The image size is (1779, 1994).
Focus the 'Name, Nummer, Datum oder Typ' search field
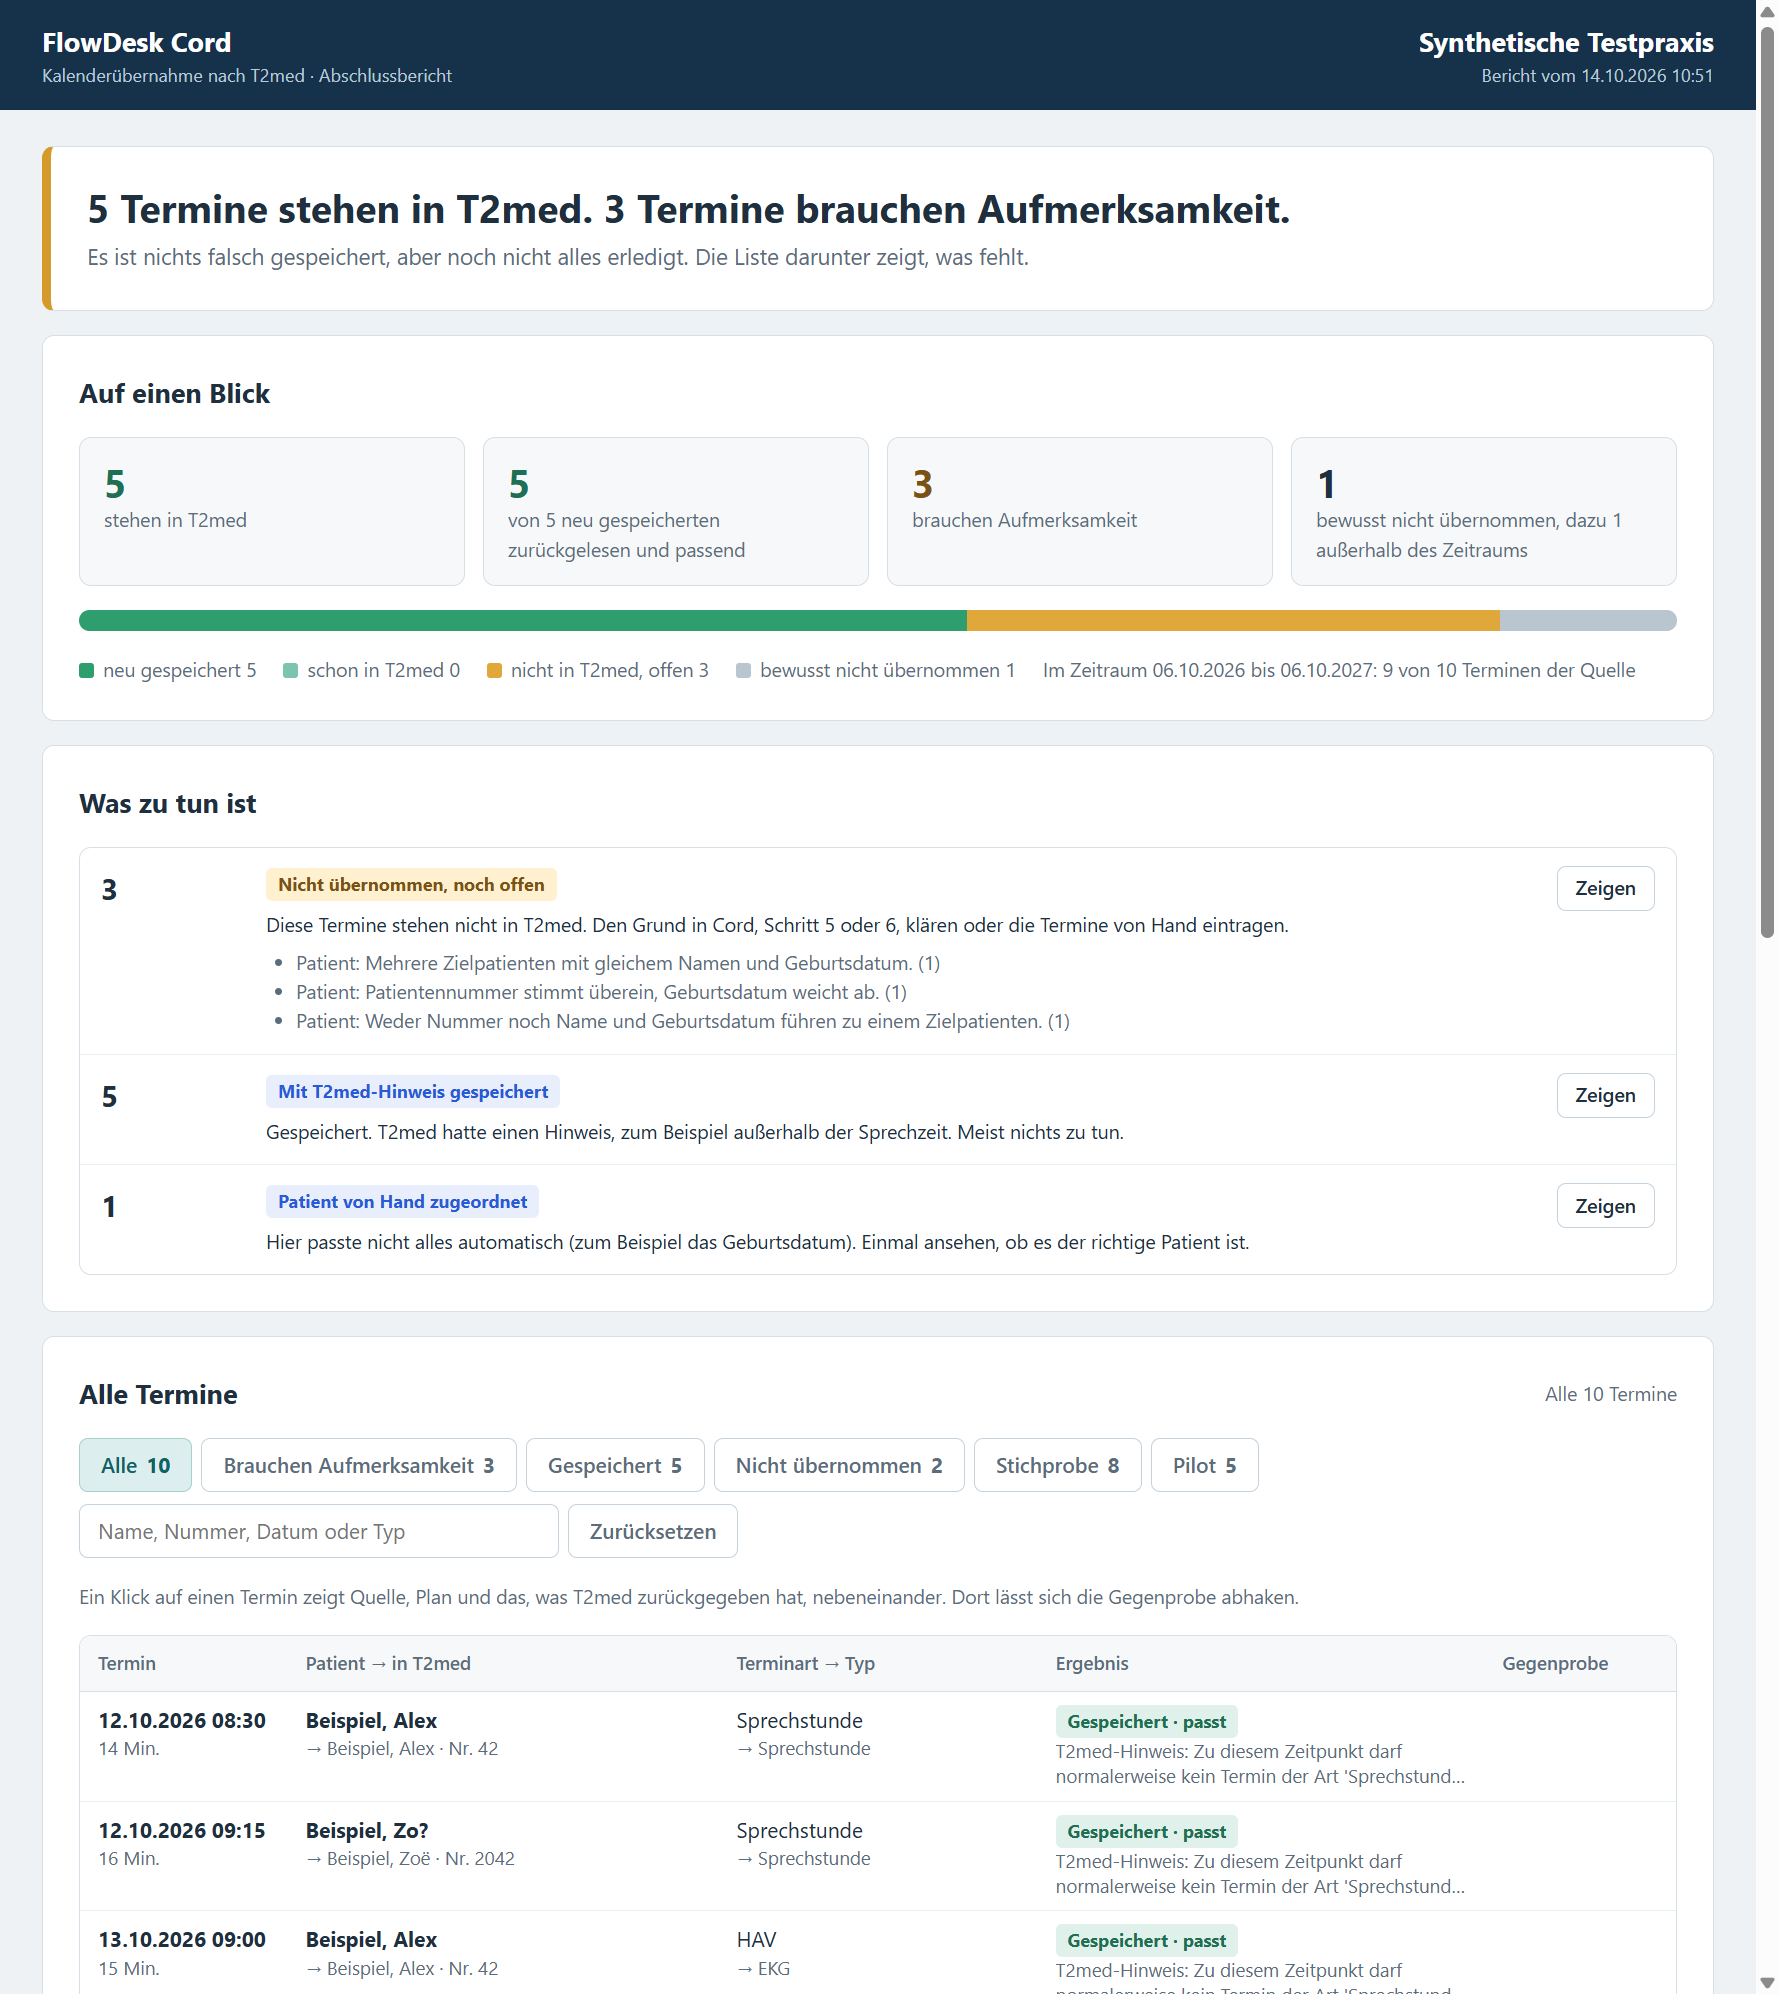[318, 1531]
